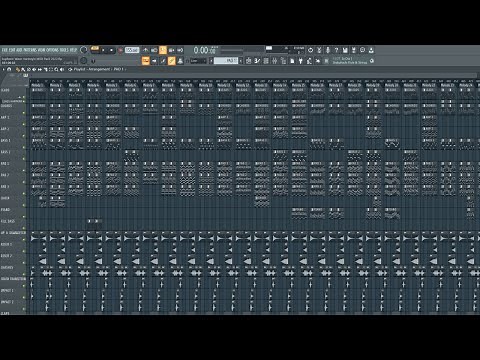
Task: Open the Channel Rack view icon
Action: tap(163, 61)
